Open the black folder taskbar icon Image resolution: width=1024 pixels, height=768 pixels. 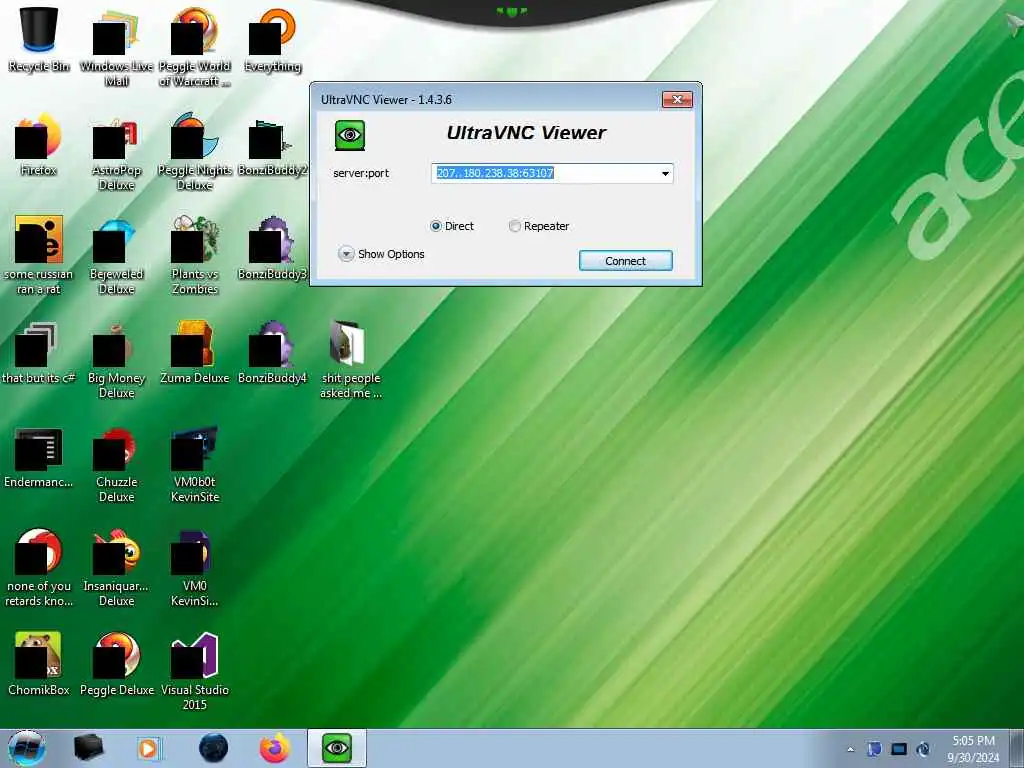[x=88, y=748]
